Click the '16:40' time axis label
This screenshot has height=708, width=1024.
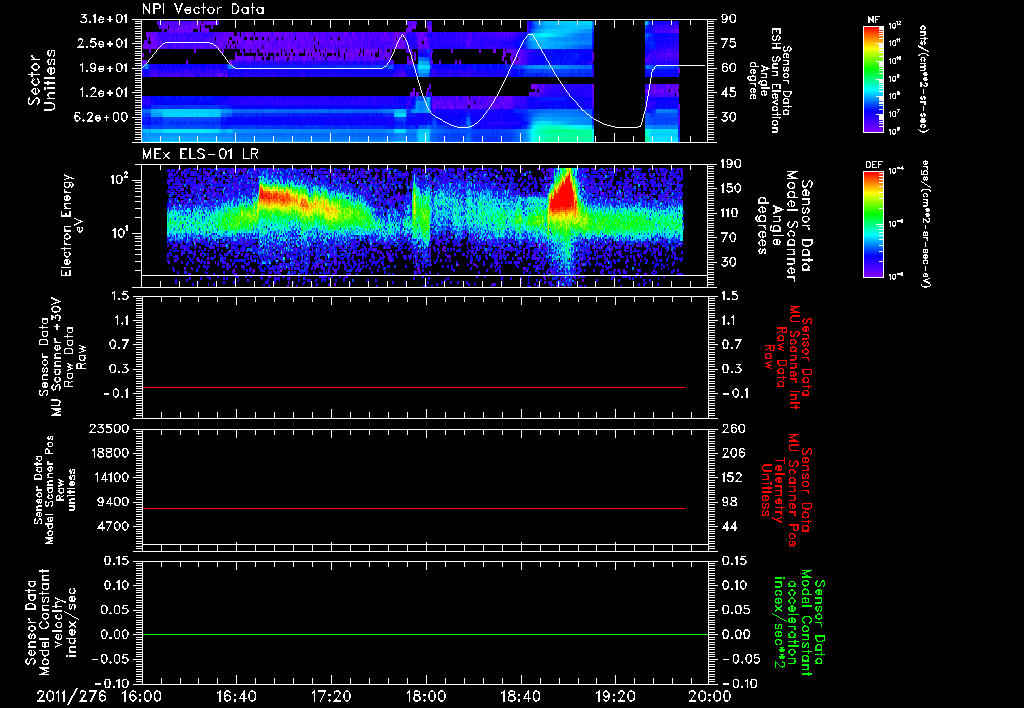coord(236,696)
